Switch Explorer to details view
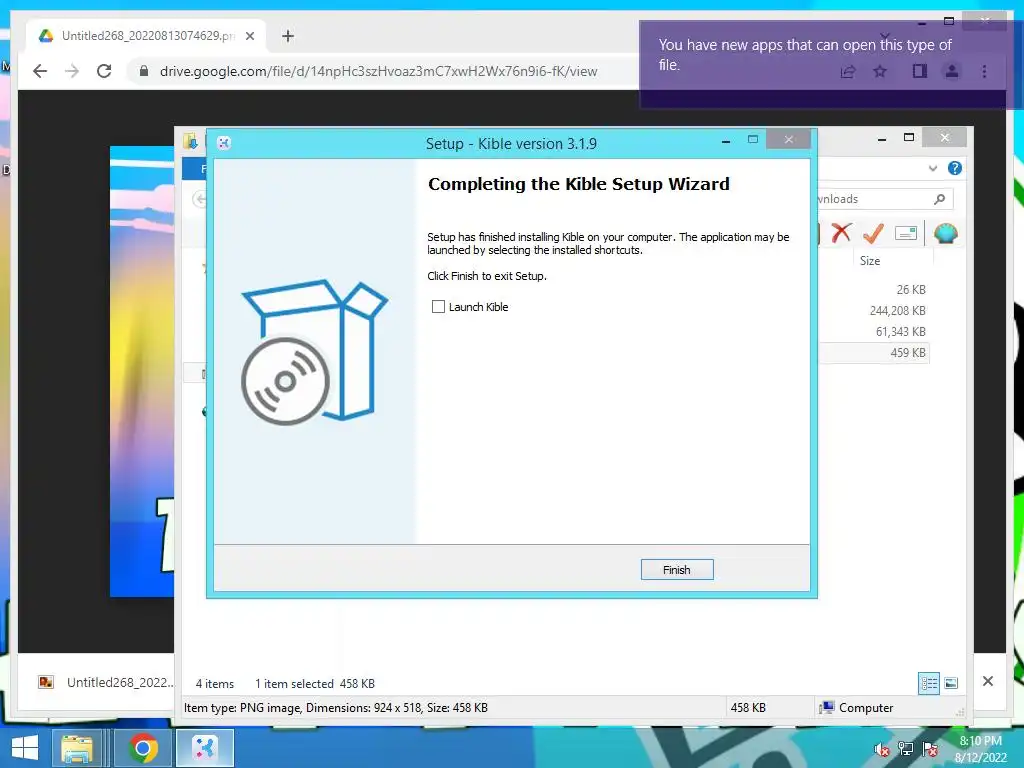Screen dimensions: 1024x768 coord(929,684)
